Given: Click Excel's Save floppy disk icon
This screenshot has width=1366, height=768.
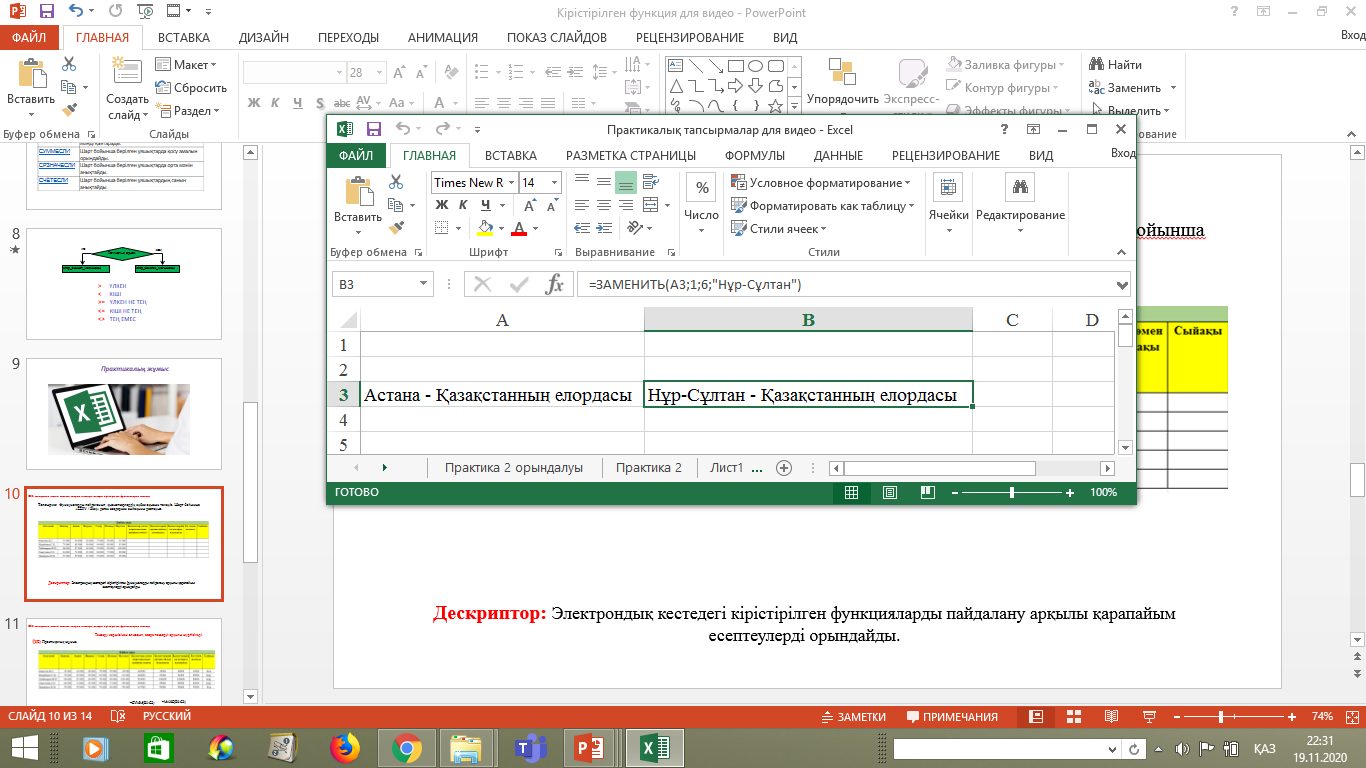Looking at the screenshot, I should point(374,129).
